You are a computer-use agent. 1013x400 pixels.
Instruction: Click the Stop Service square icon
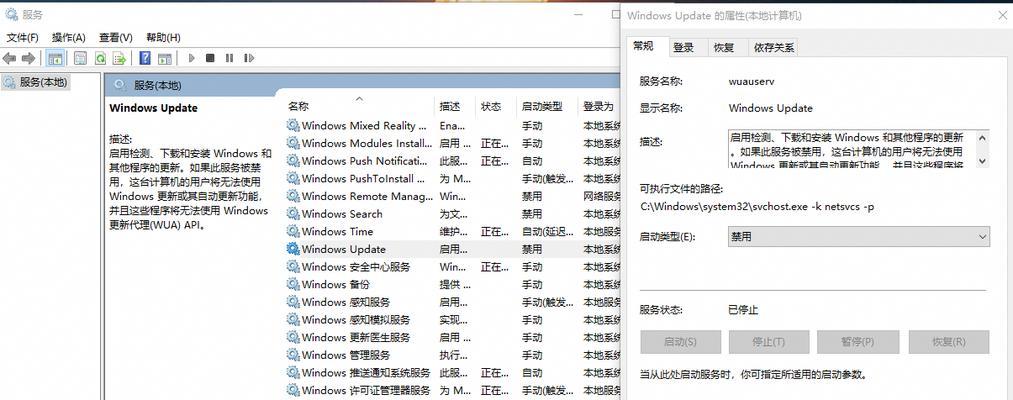(x=210, y=58)
